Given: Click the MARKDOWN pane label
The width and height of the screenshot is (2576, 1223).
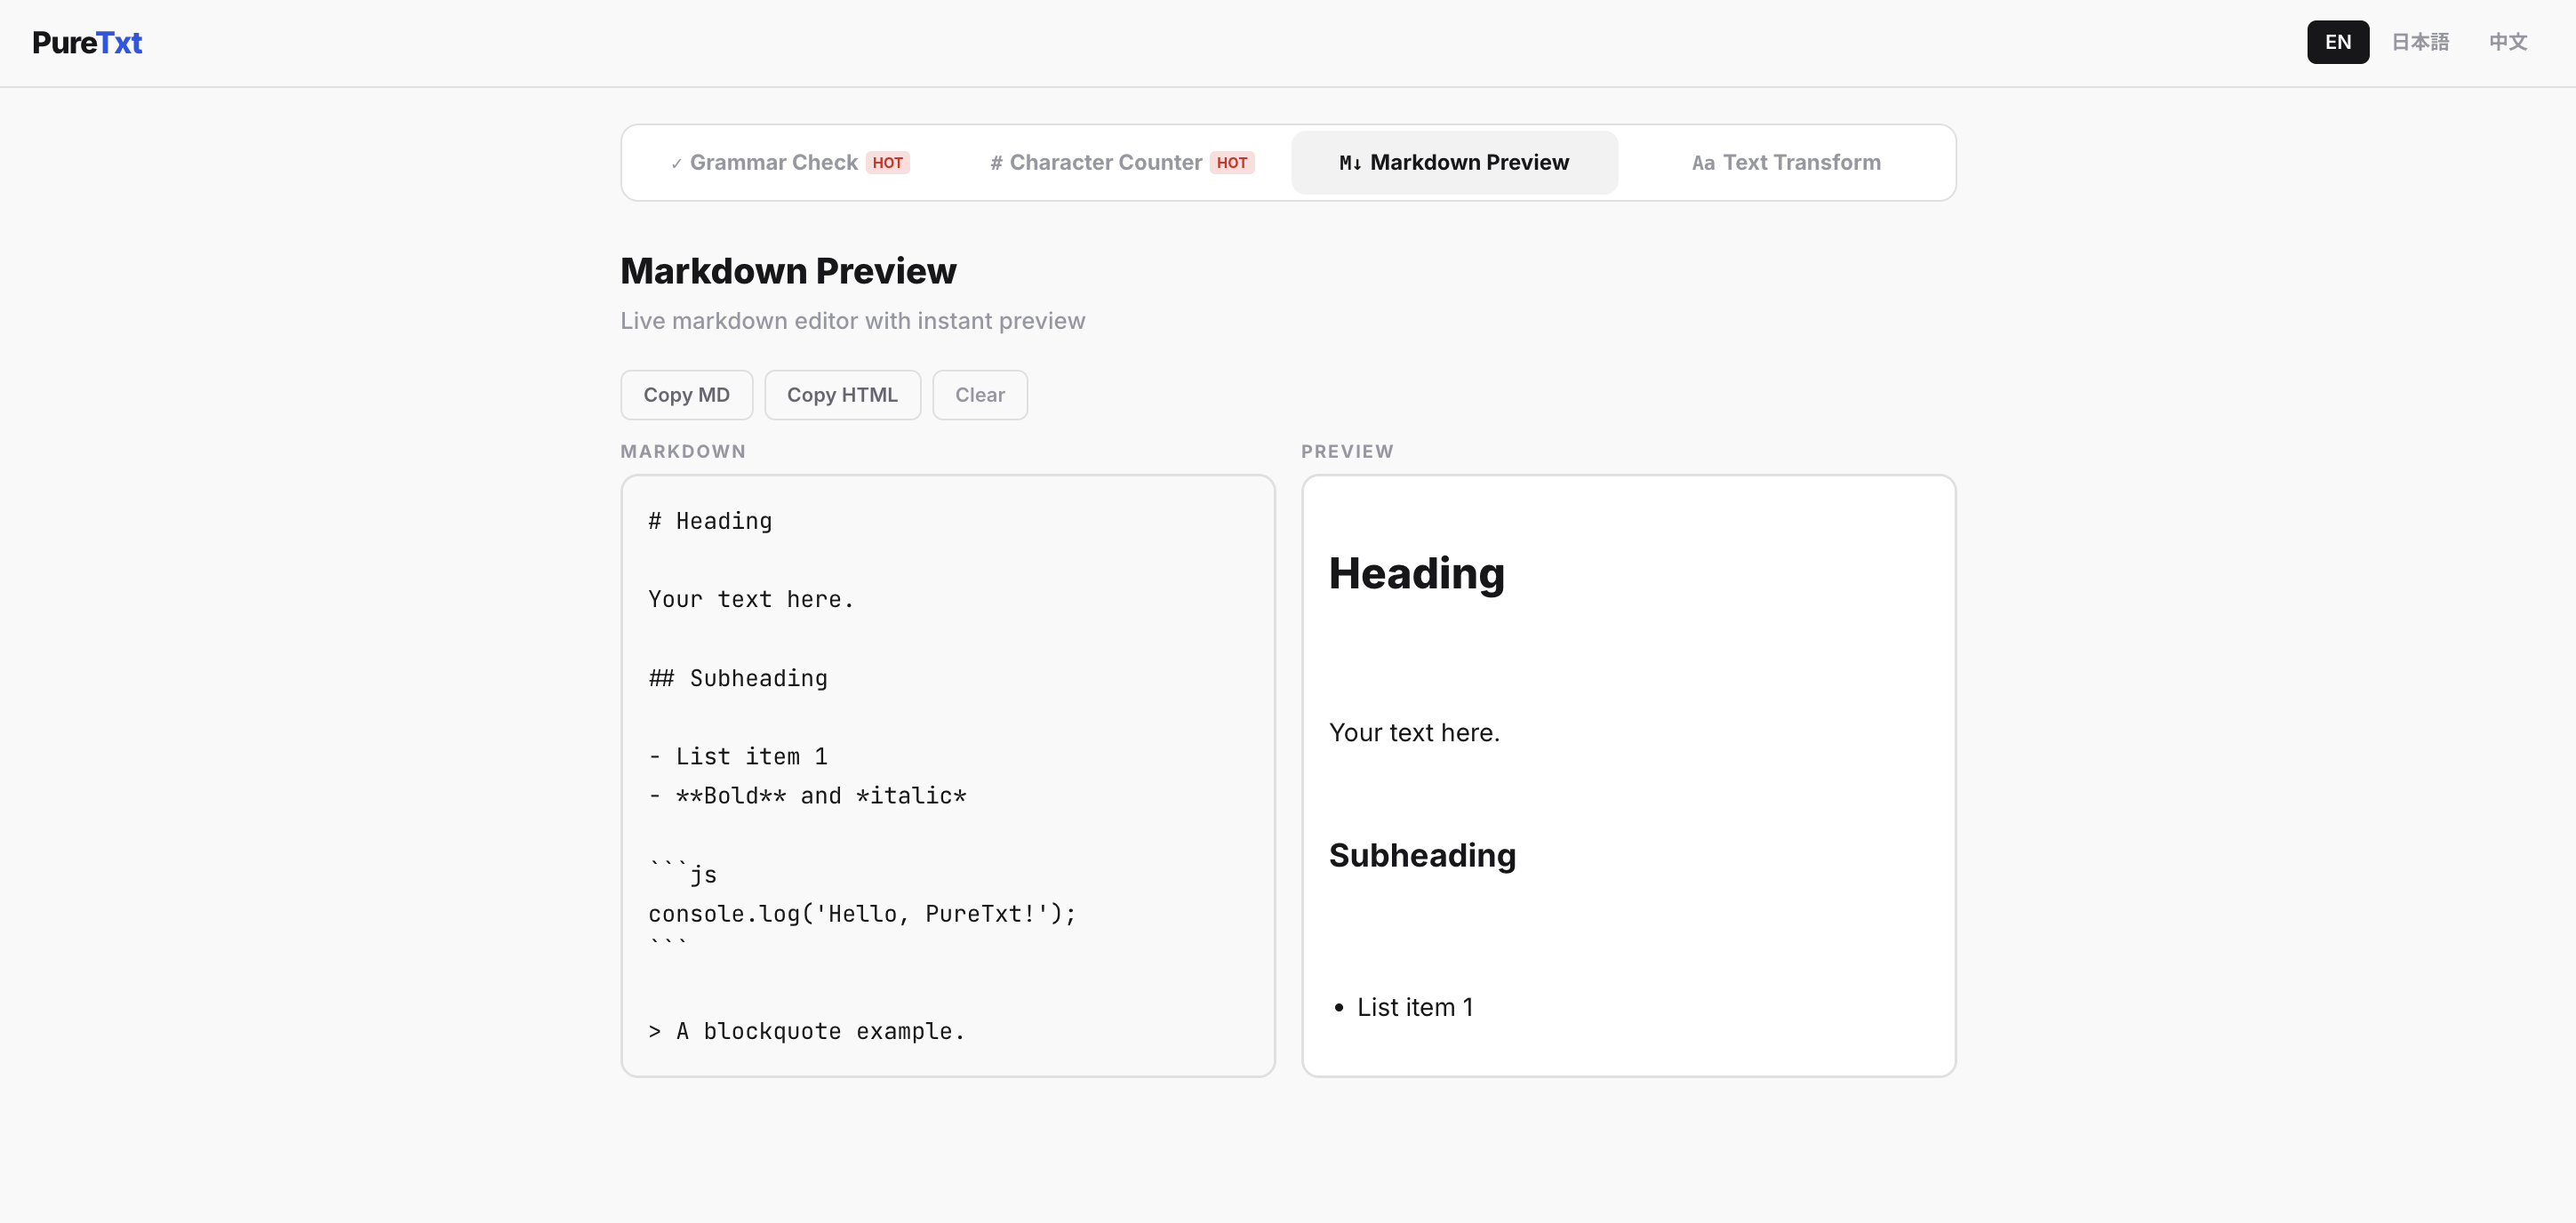Looking at the screenshot, I should (x=683, y=451).
